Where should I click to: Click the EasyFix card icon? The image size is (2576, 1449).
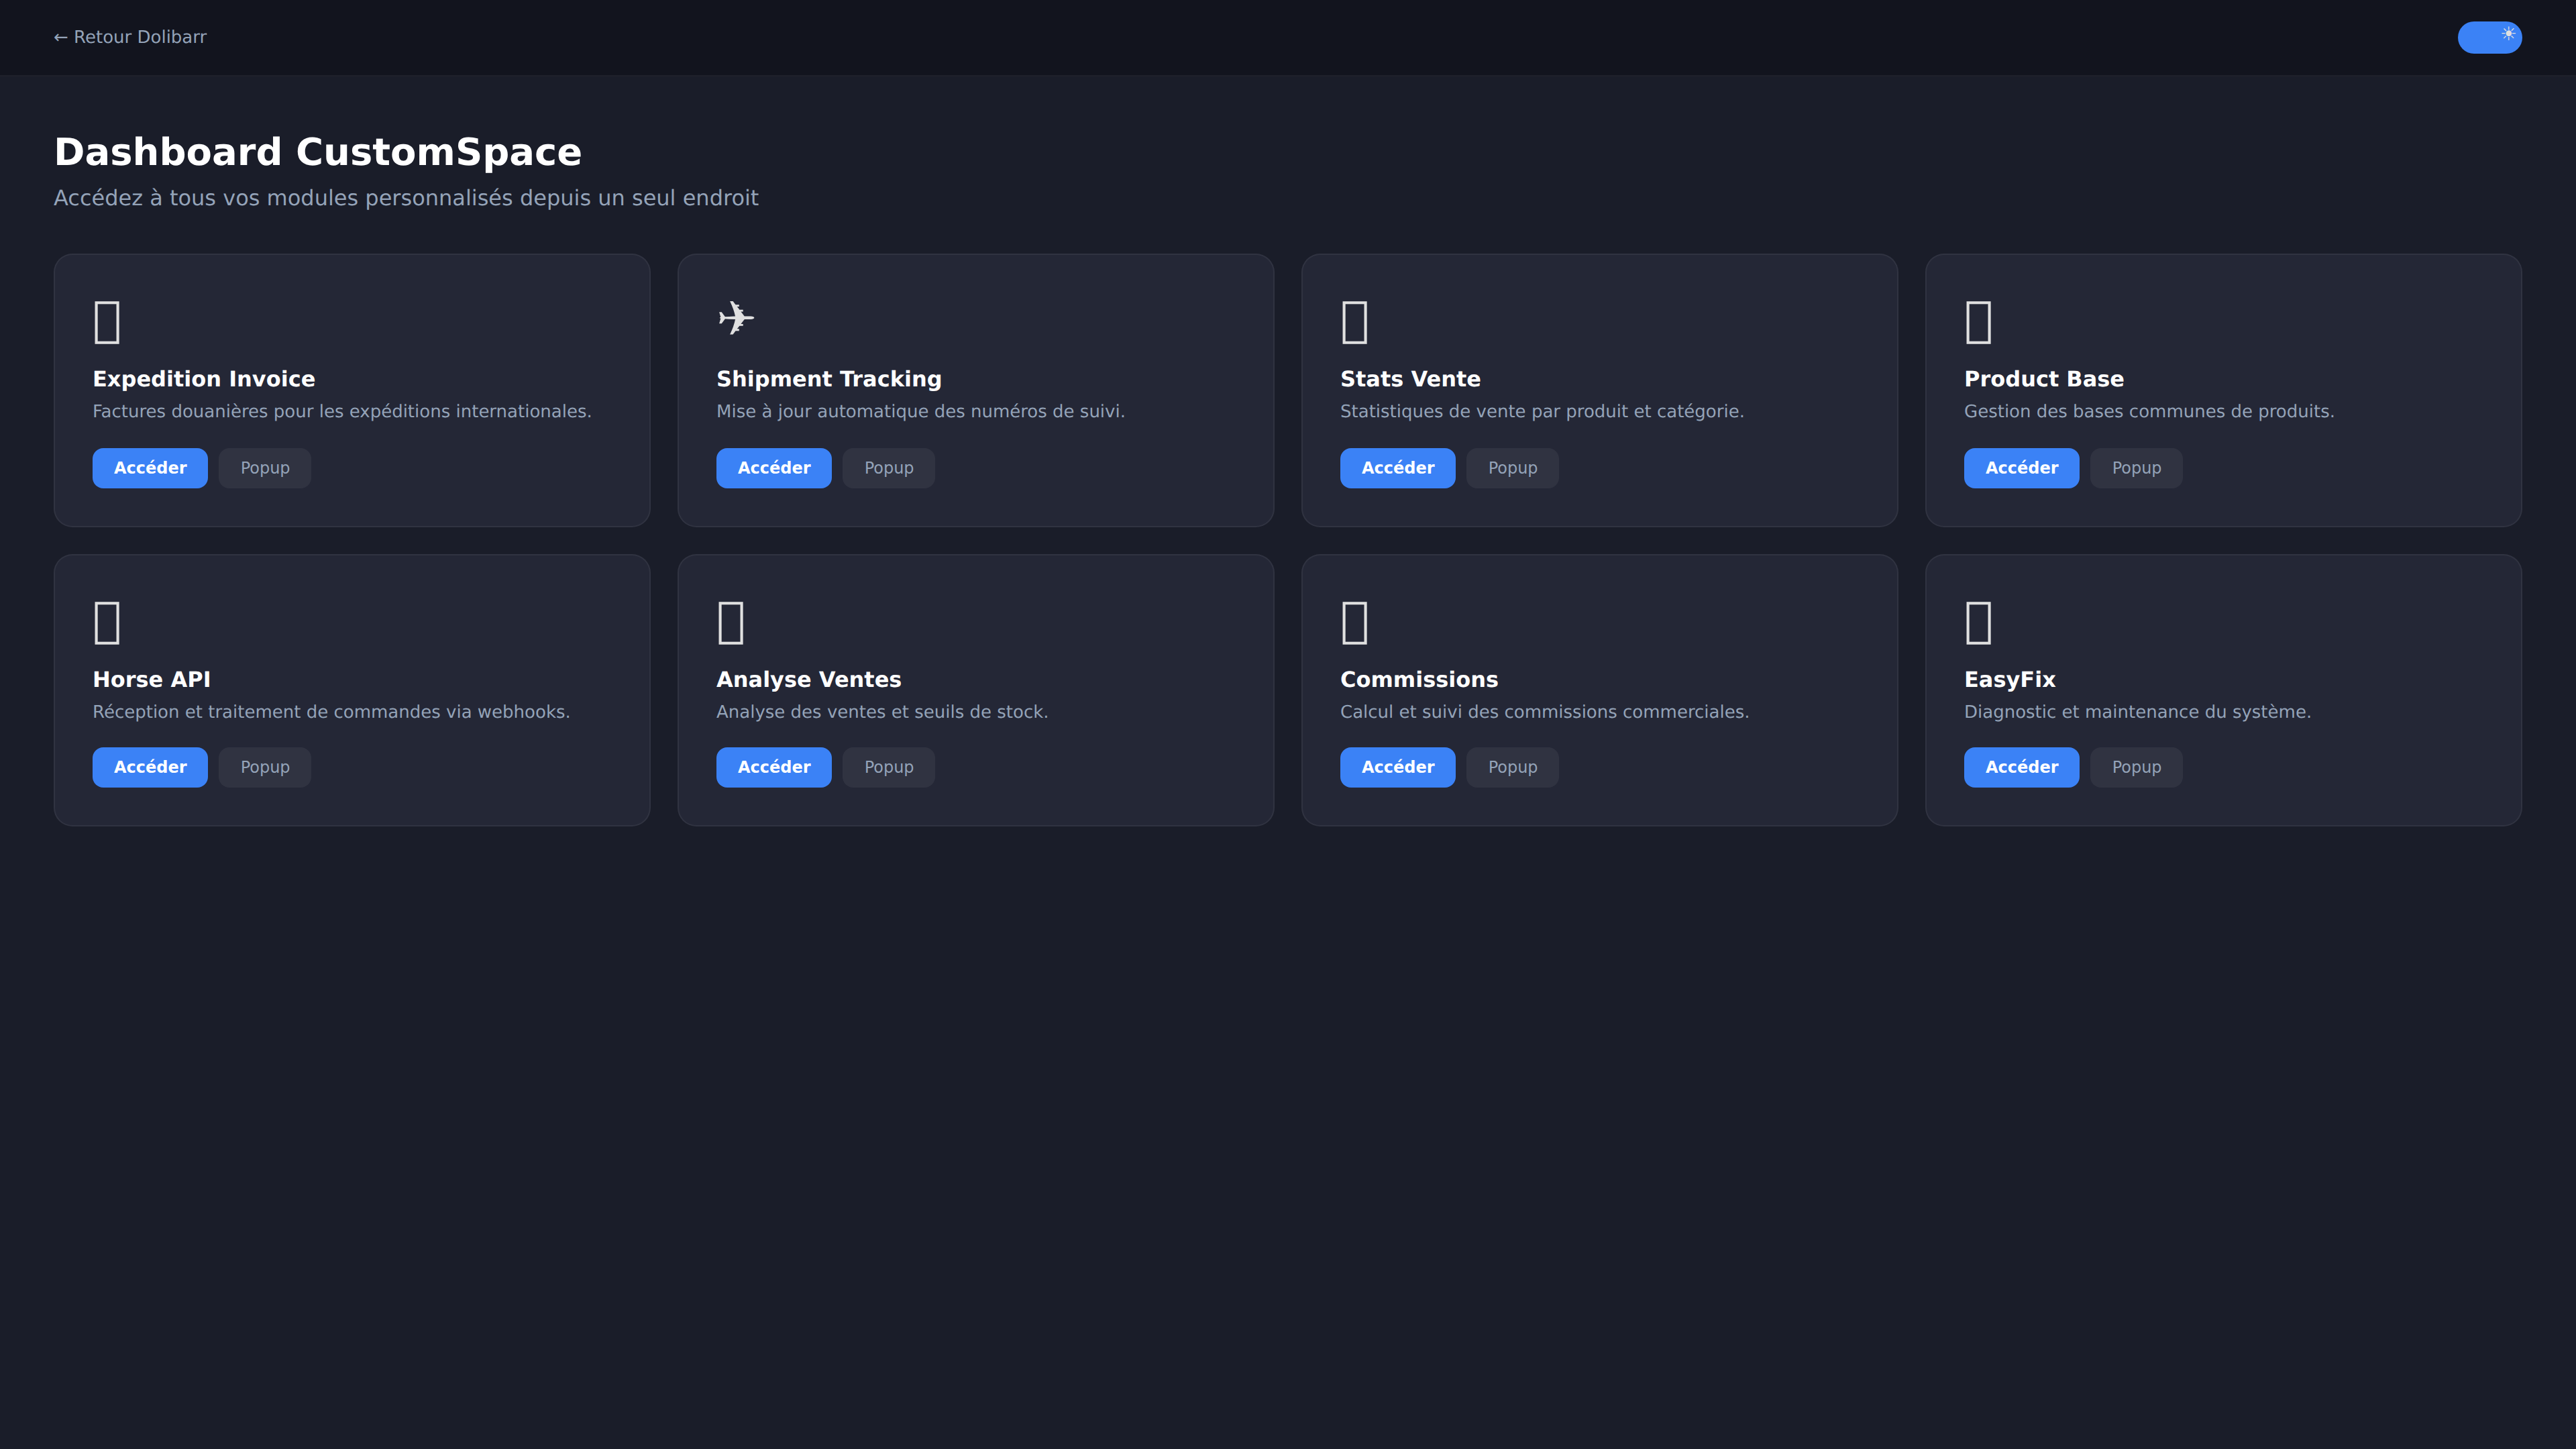(1978, 622)
